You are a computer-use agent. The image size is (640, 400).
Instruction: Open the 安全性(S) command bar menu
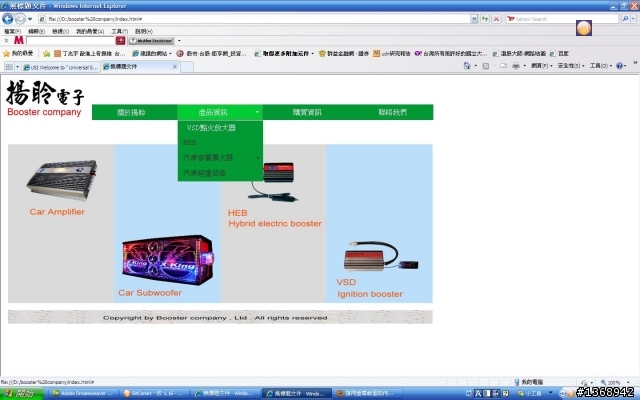571,66
